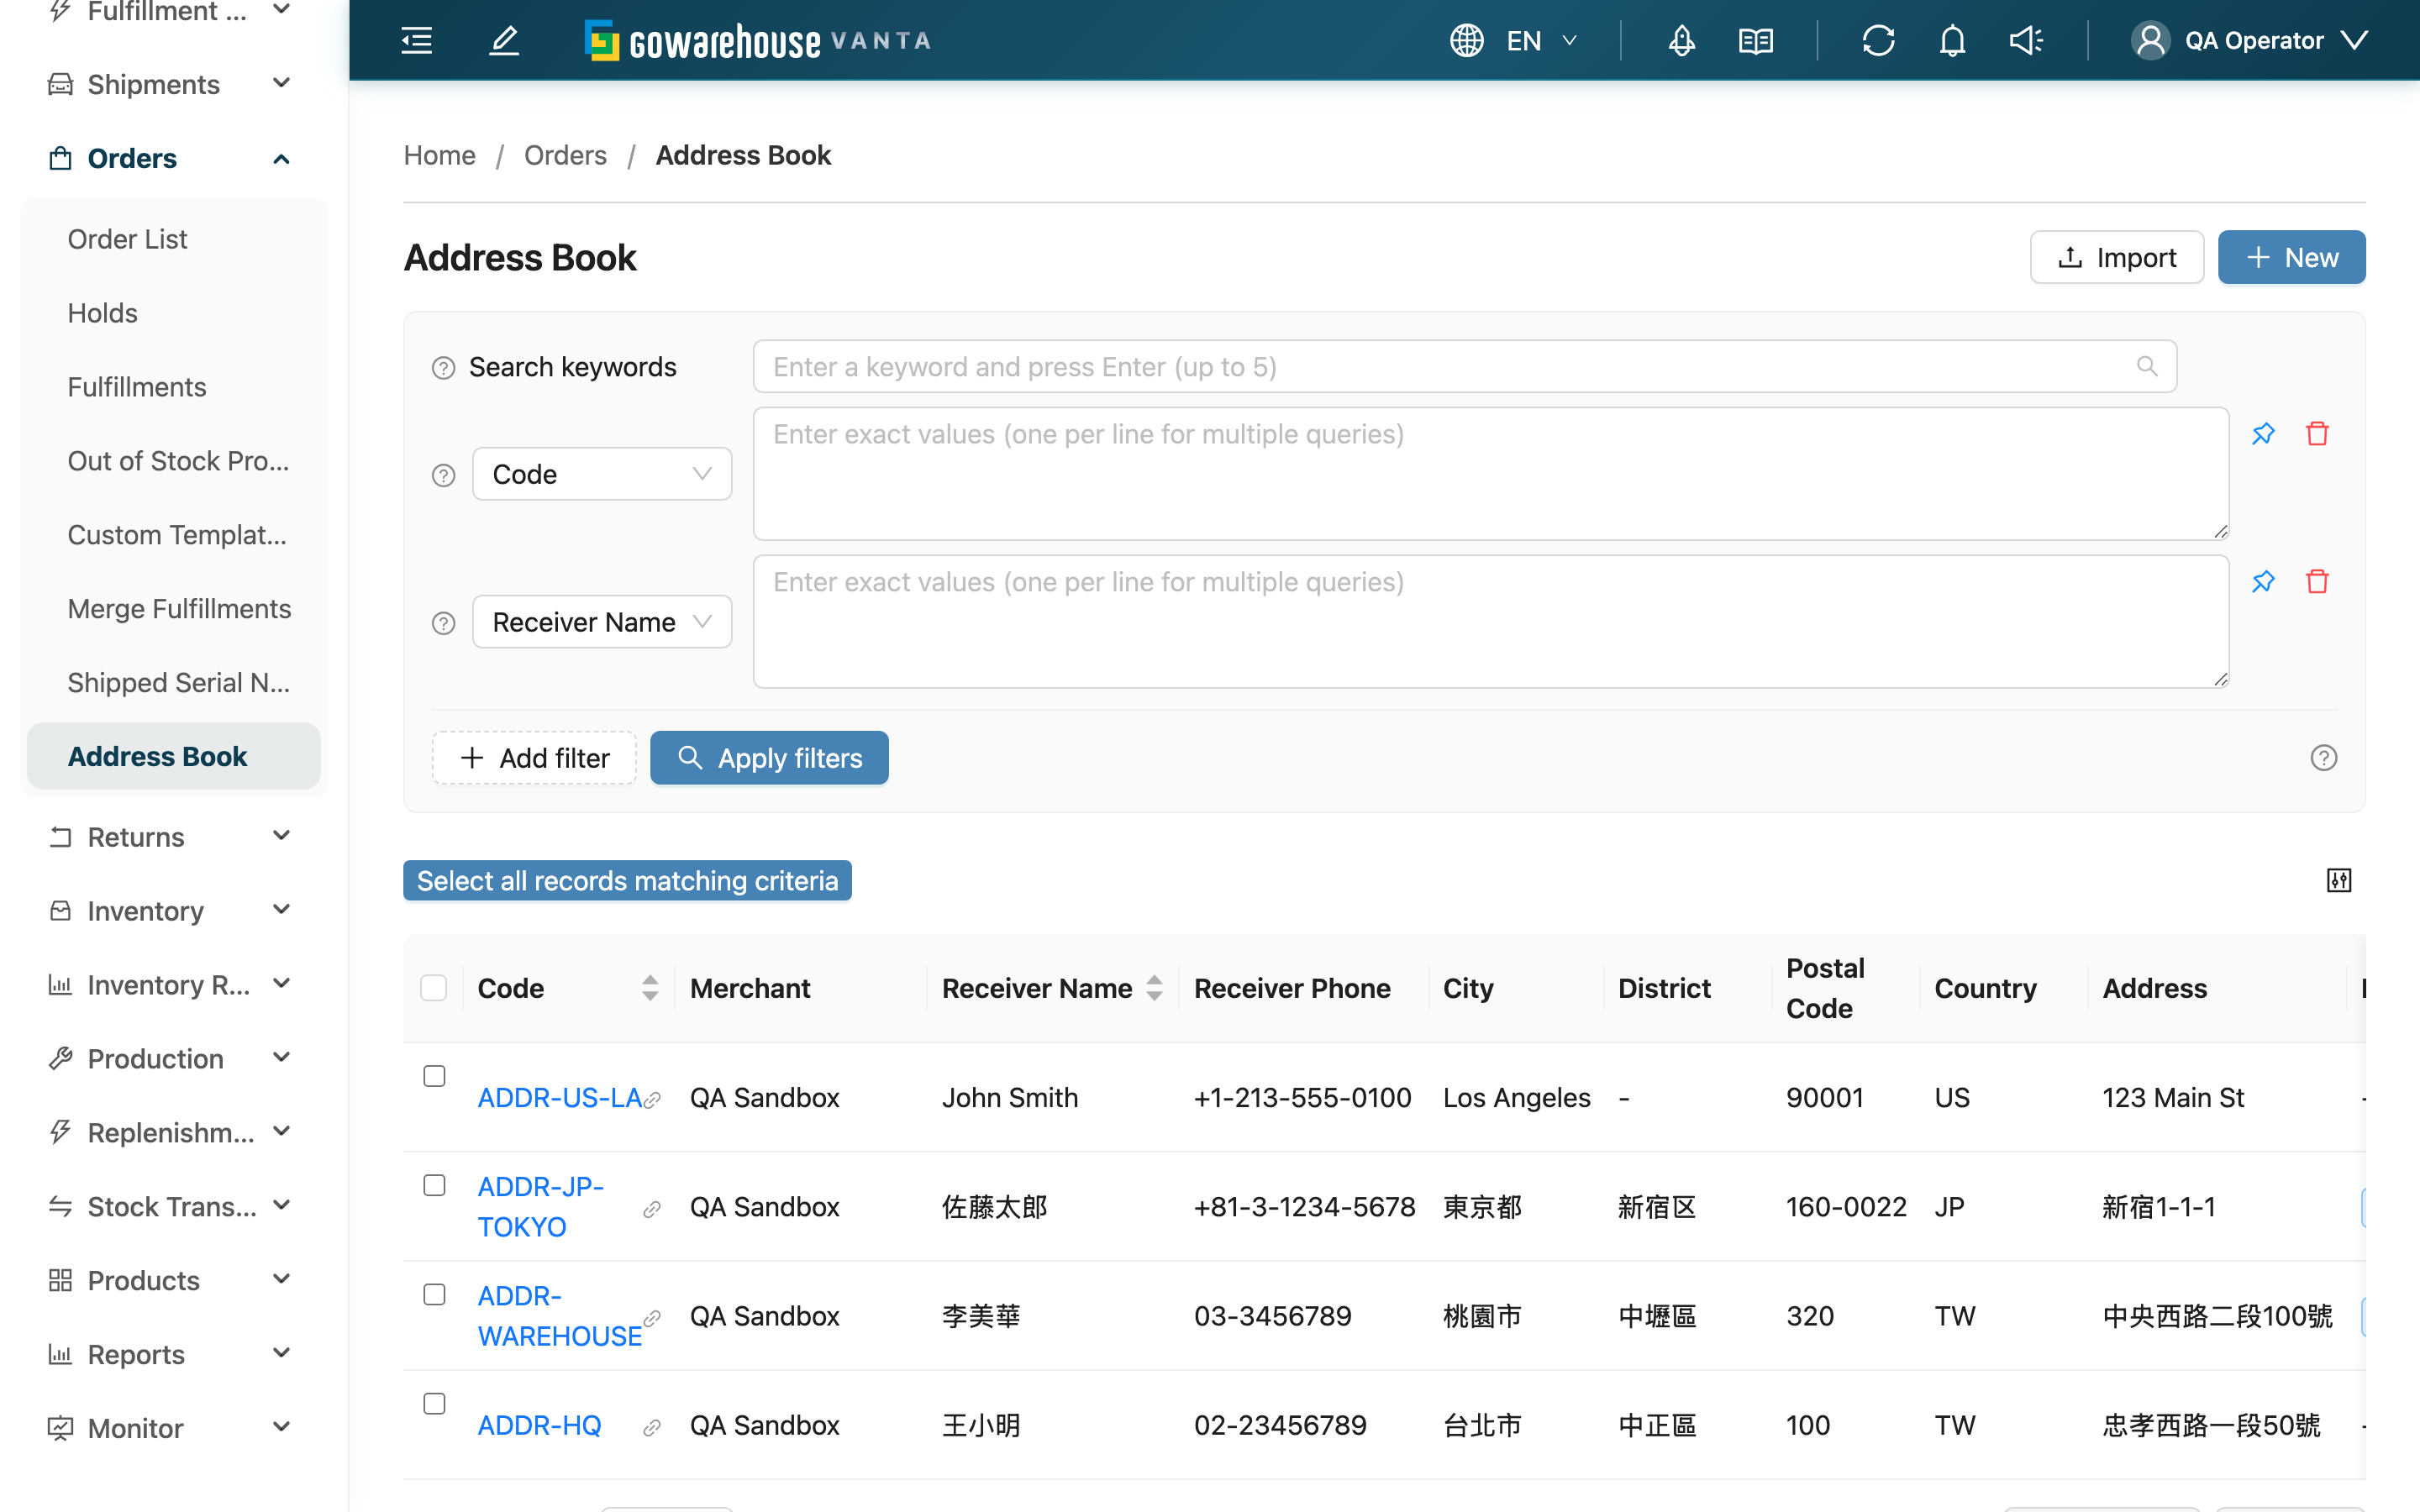Open the Receiver Name filter field dropdown

602,622
